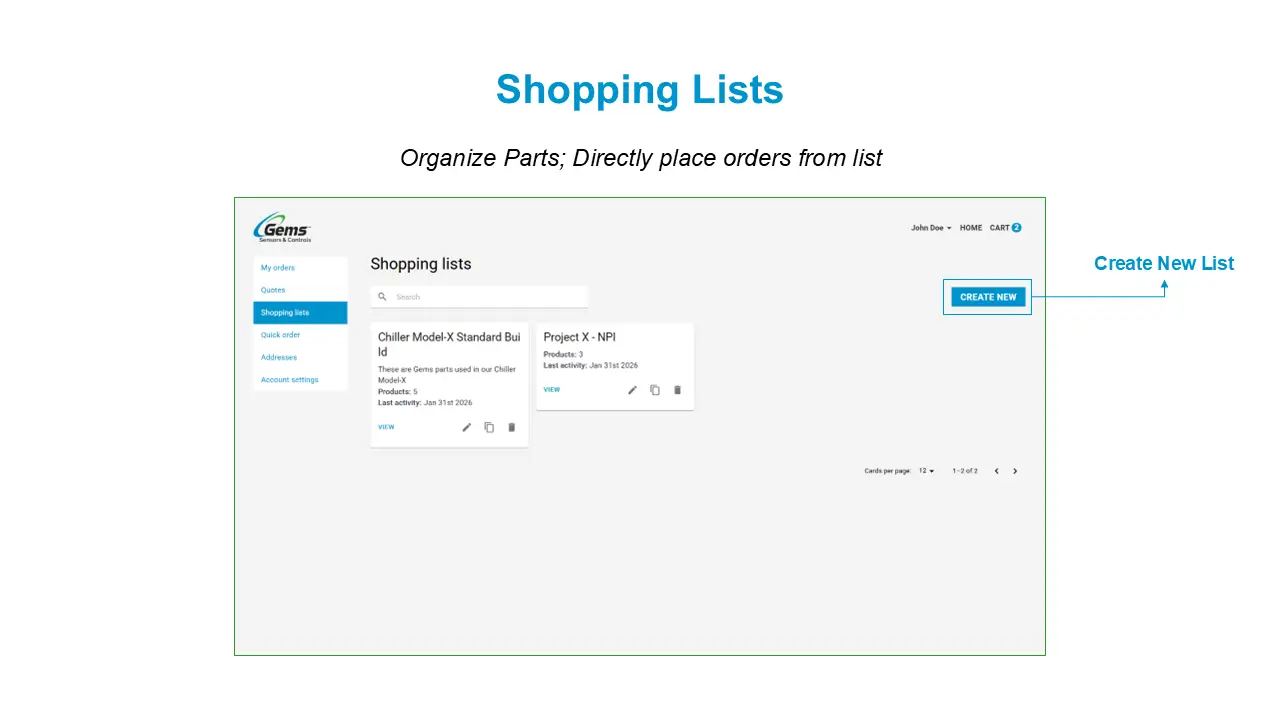Click HOME in the top navigation
The image size is (1280, 720).
click(x=970, y=228)
